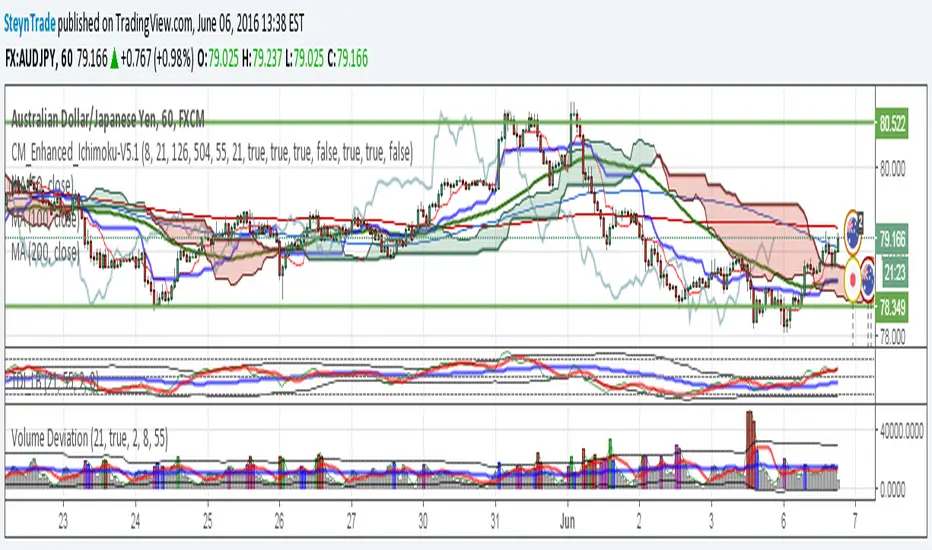
Task: Click the date 27 on the time axis
Action: click(x=351, y=521)
